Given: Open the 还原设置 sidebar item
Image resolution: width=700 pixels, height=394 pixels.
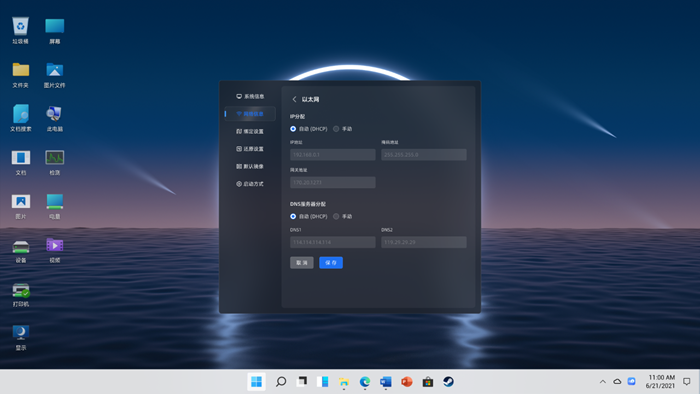Looking at the screenshot, I should pos(250,149).
